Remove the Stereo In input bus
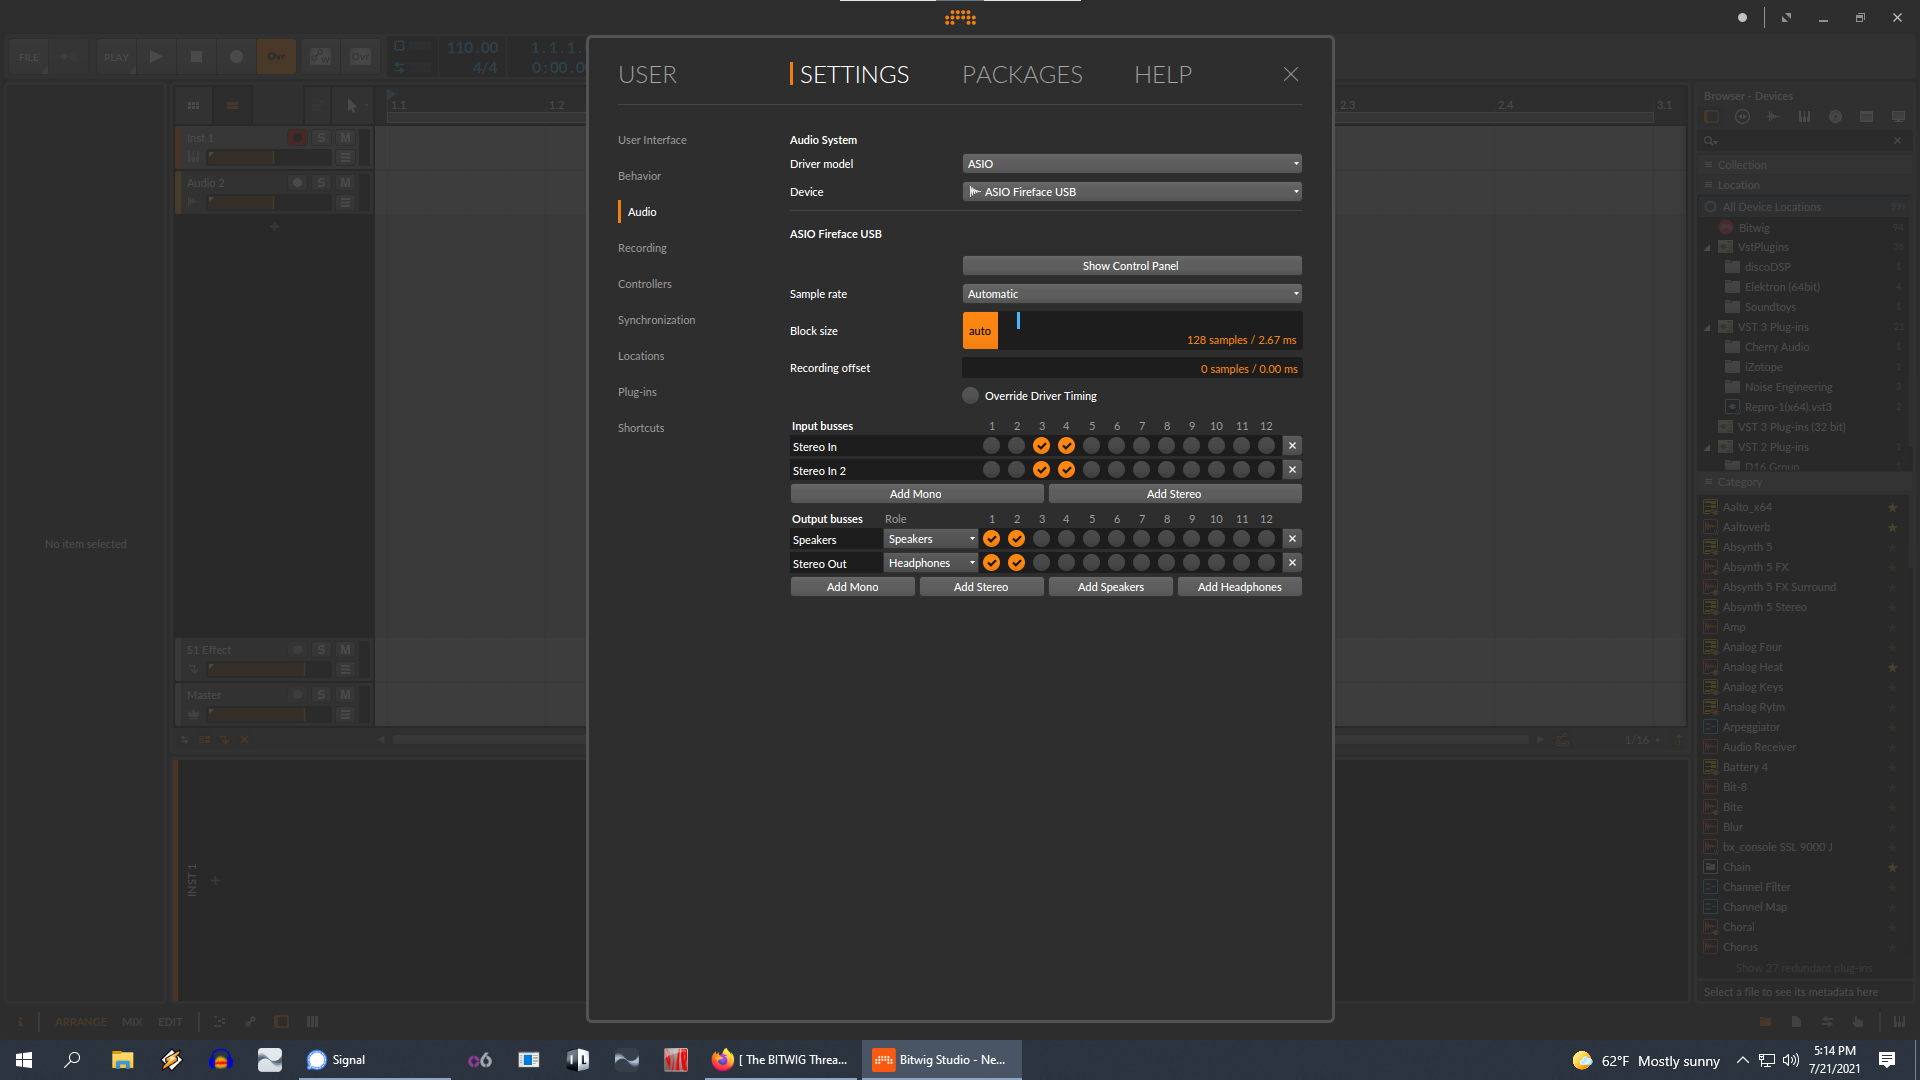The height and width of the screenshot is (1080, 1920). pyautogui.click(x=1292, y=446)
